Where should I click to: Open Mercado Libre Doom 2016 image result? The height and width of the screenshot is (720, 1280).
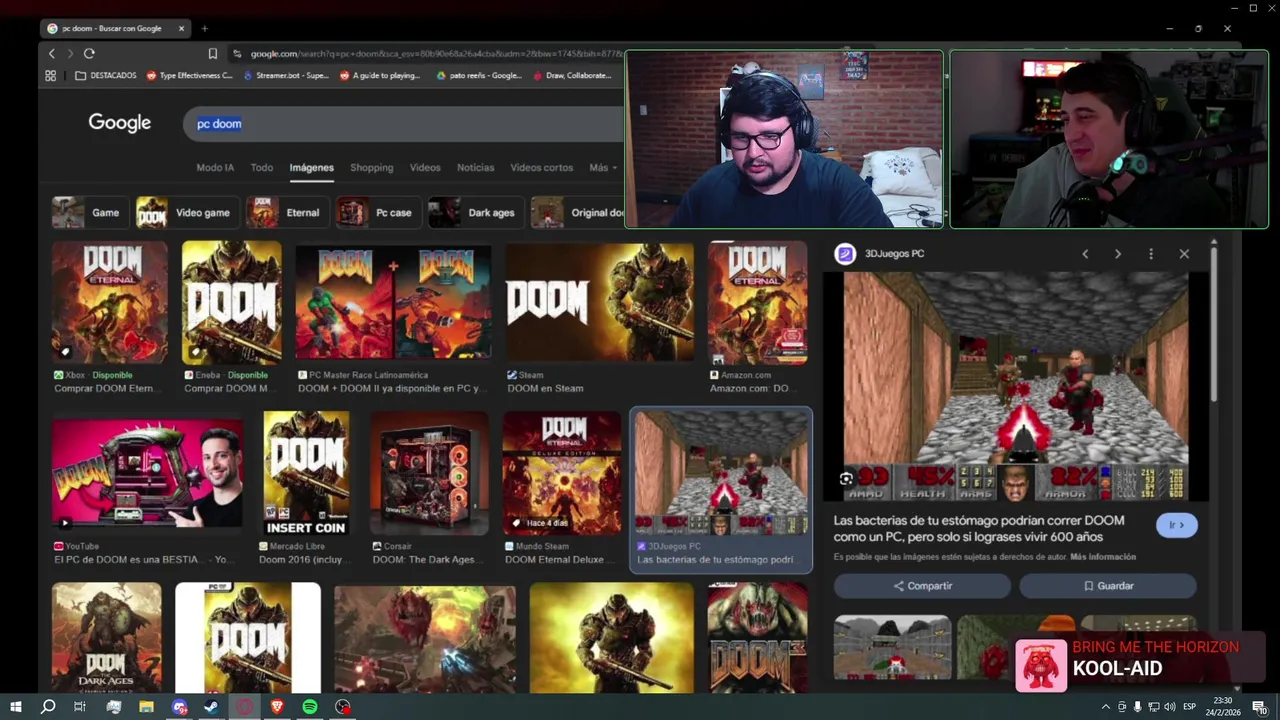(306, 473)
